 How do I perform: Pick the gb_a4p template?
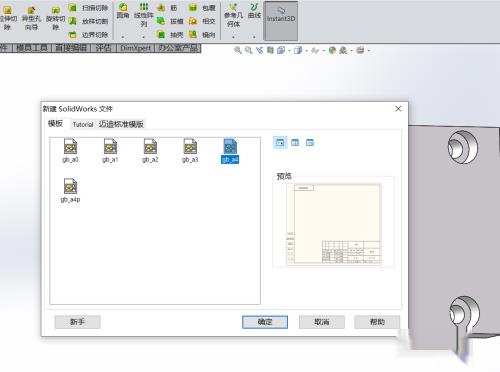[70, 190]
